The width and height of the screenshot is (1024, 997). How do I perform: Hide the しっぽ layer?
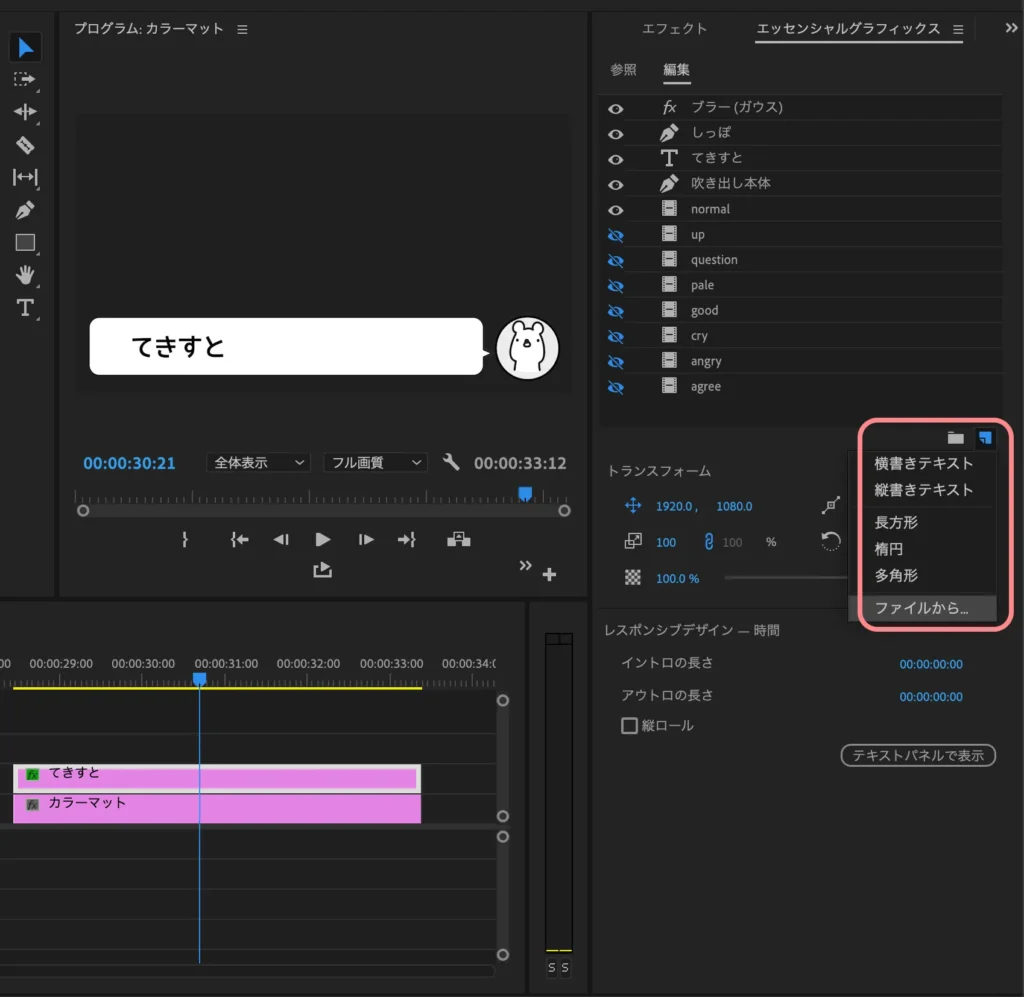[x=616, y=134]
